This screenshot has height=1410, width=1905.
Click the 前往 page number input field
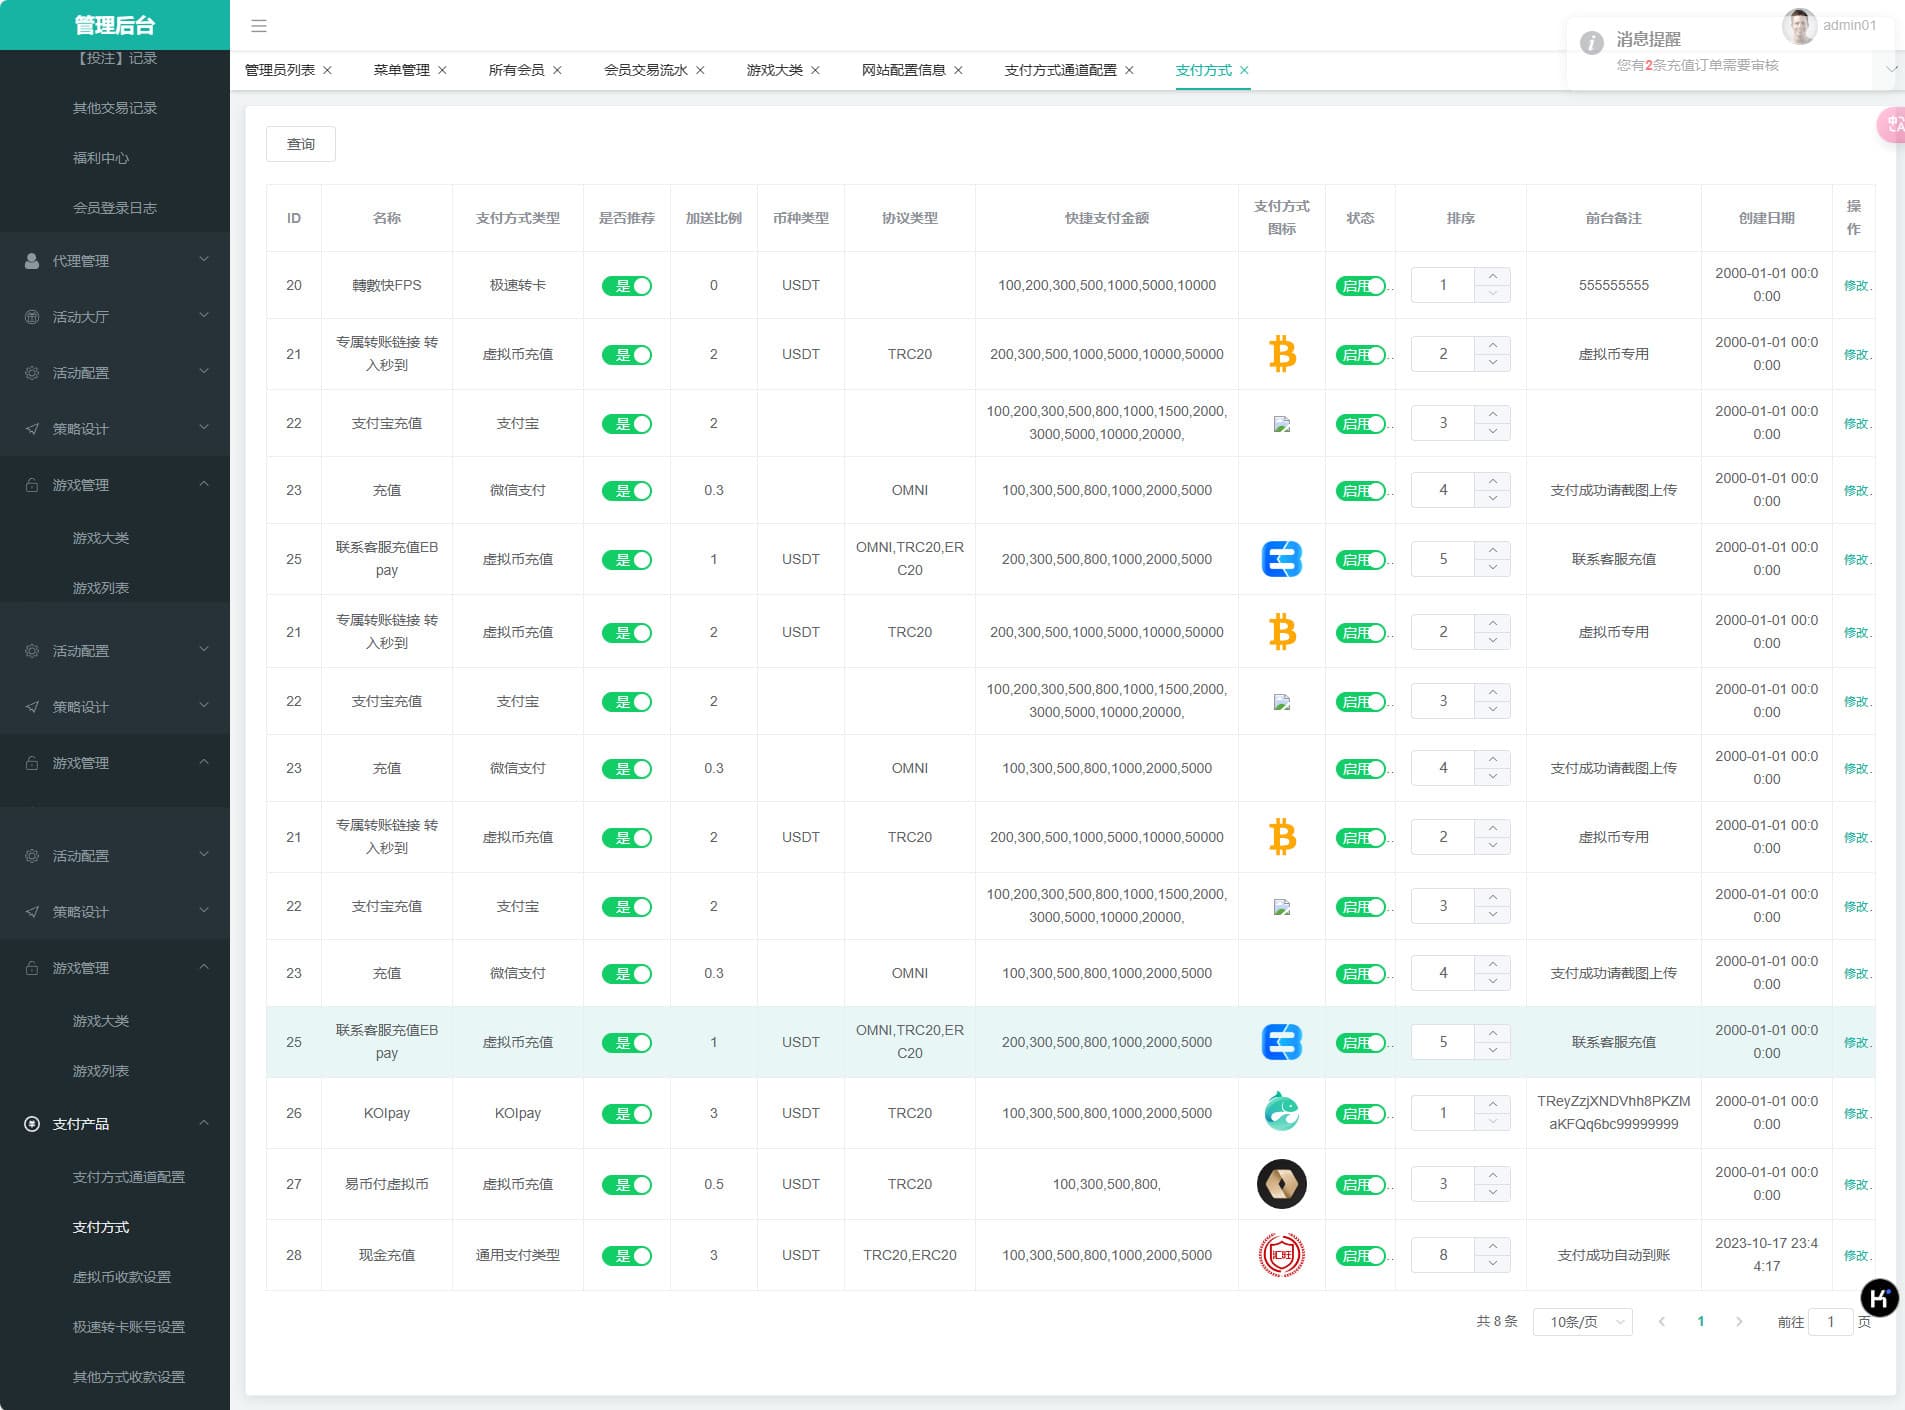click(1830, 1322)
